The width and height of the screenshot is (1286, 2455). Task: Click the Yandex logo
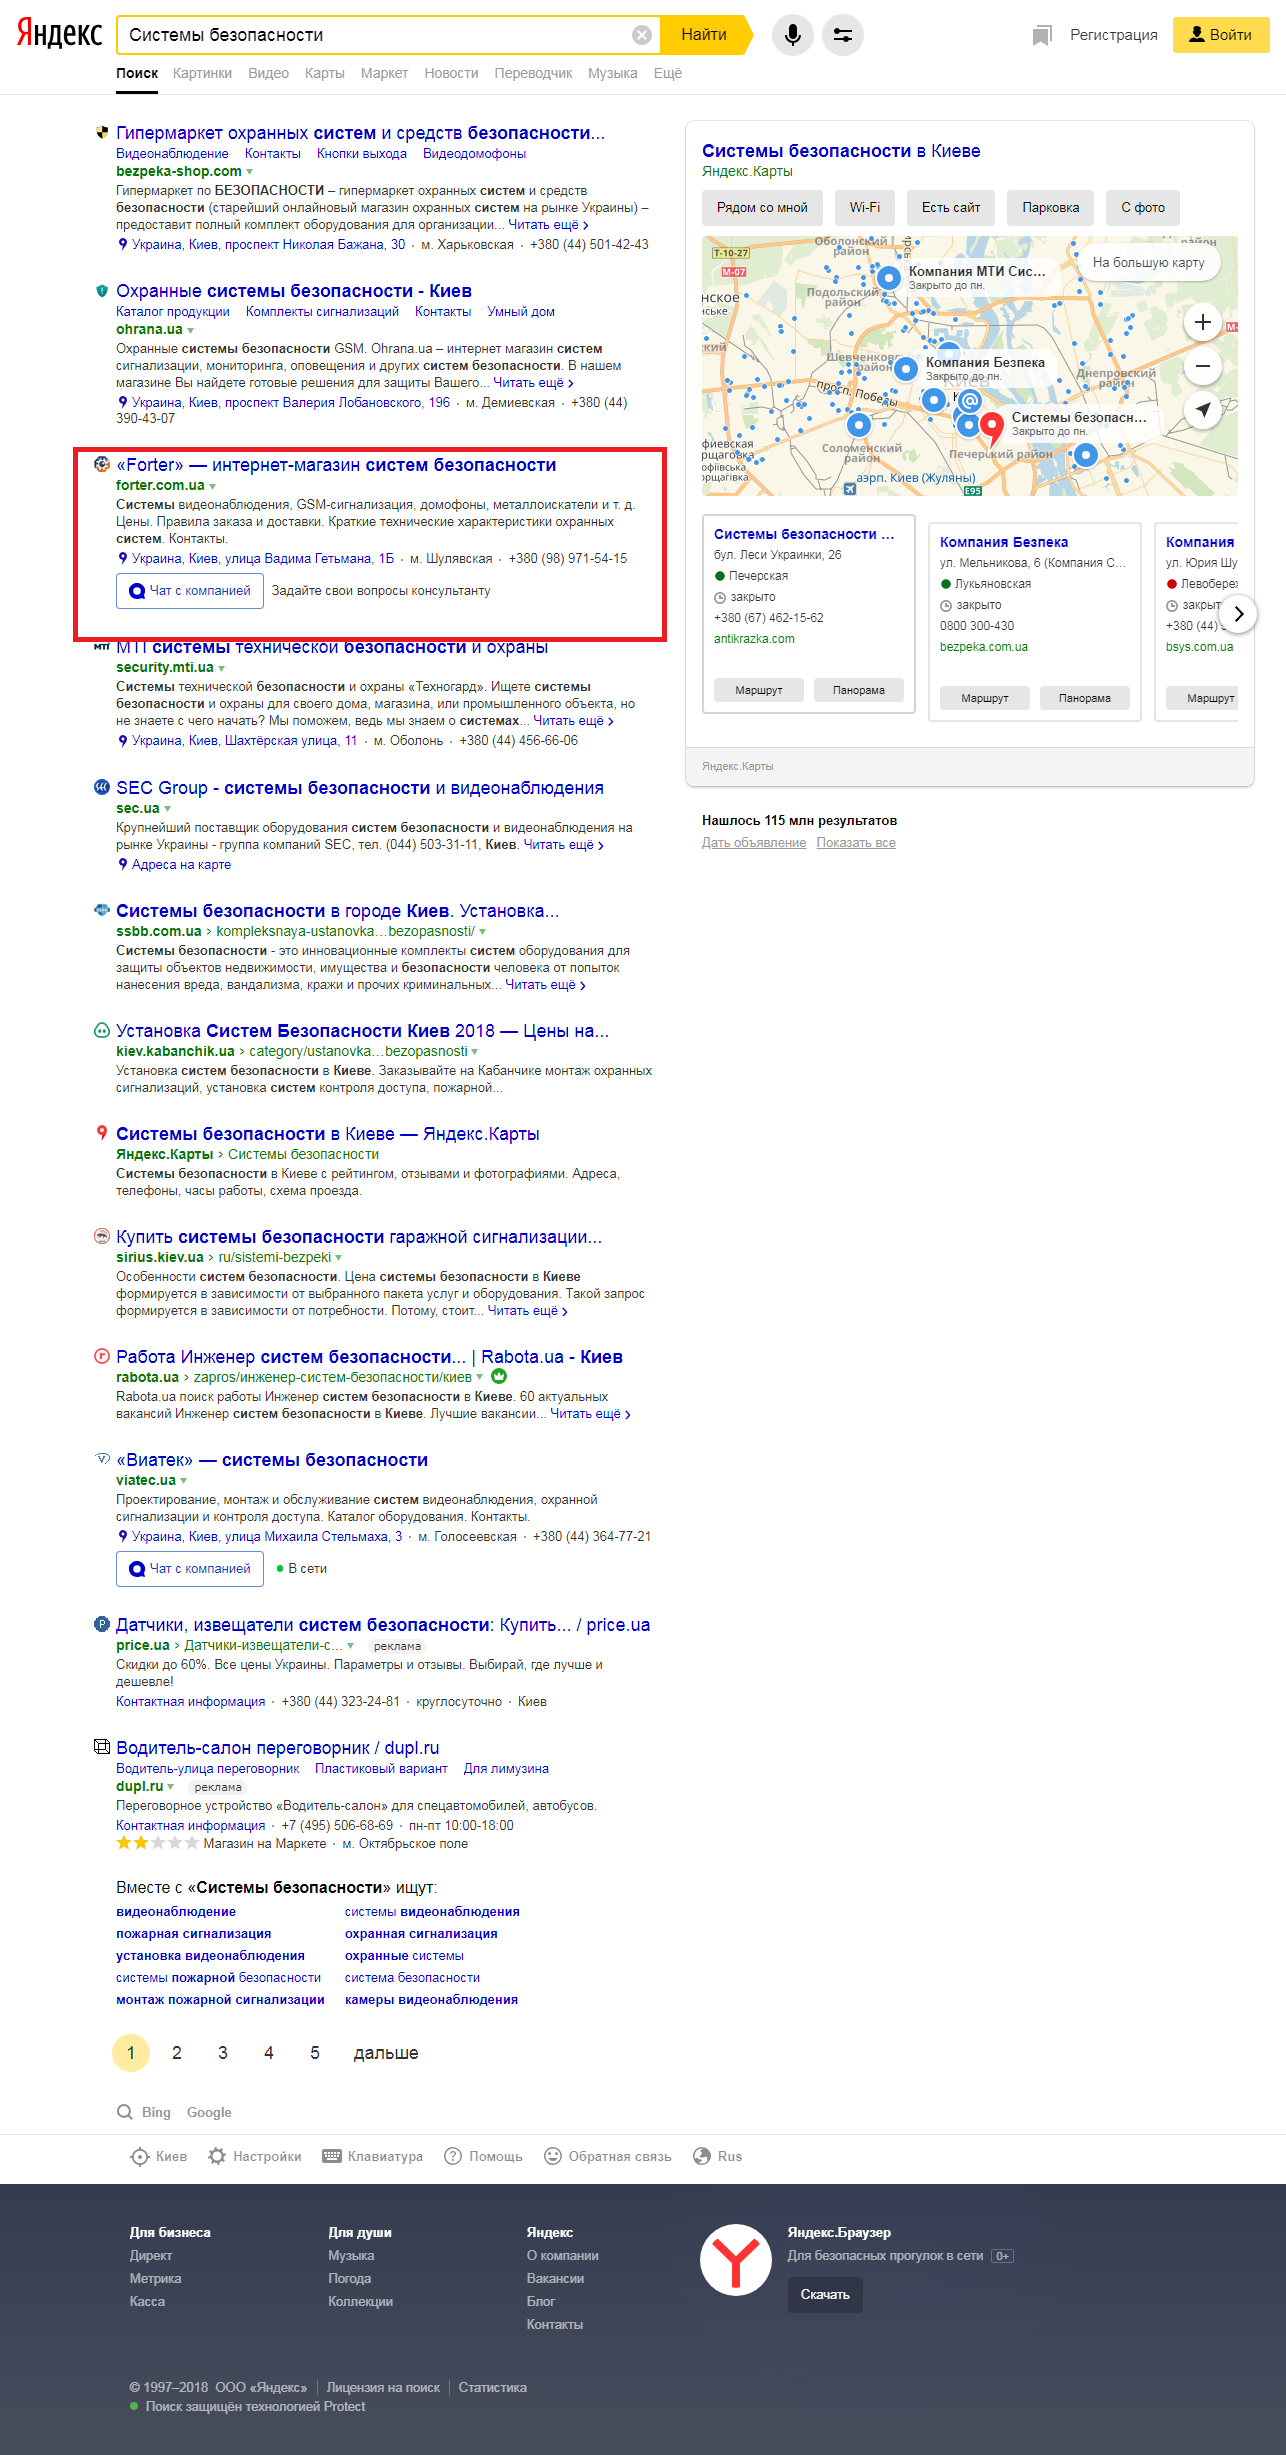tap(59, 33)
